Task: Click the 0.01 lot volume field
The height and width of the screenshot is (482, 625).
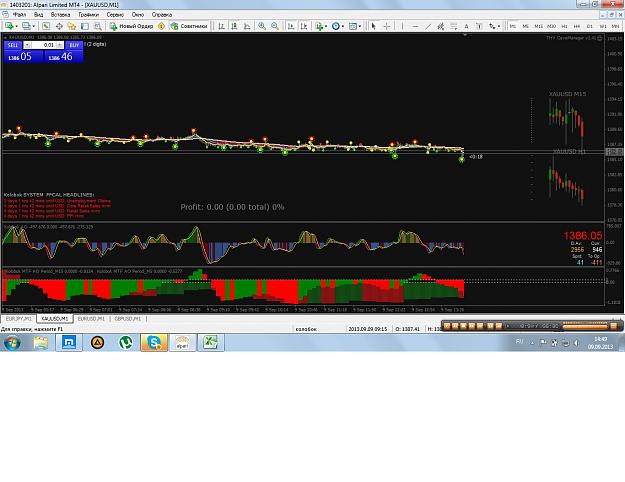Action: coord(44,45)
